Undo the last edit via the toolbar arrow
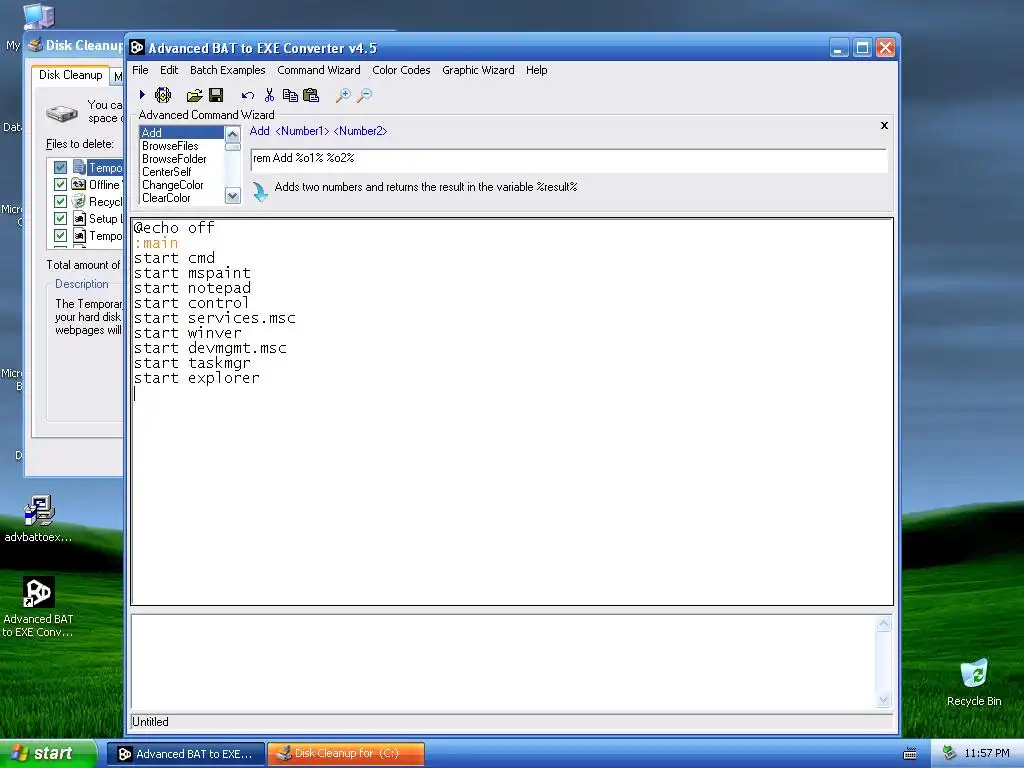This screenshot has width=1024, height=768. click(248, 95)
